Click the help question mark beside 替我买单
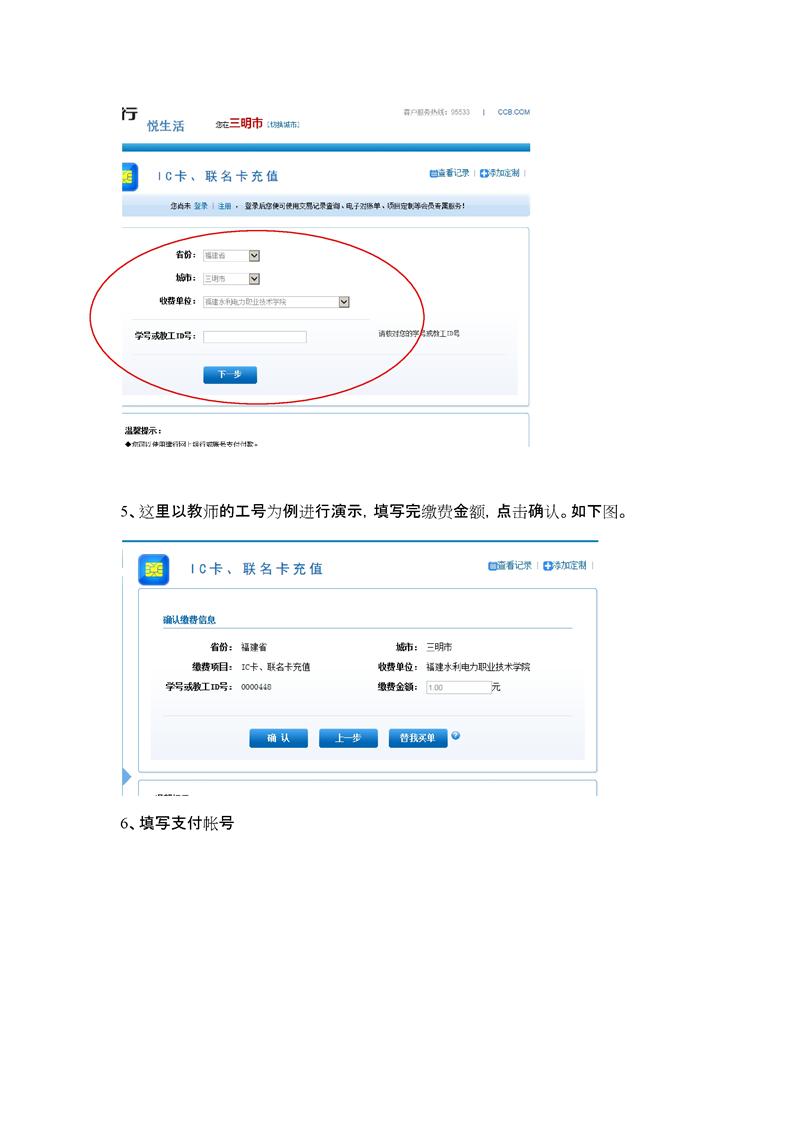The height and width of the screenshot is (1122, 793). tap(456, 736)
